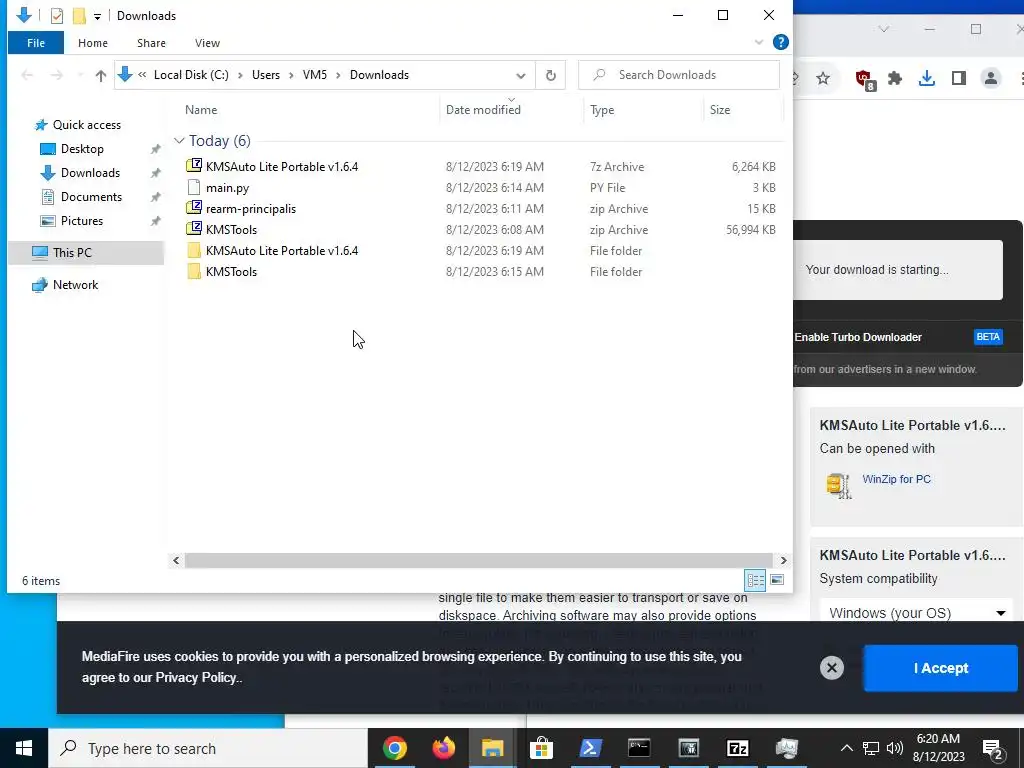Open Microsoft Store from taskbar
Viewport: 1024px width, 768px height.
(541, 748)
